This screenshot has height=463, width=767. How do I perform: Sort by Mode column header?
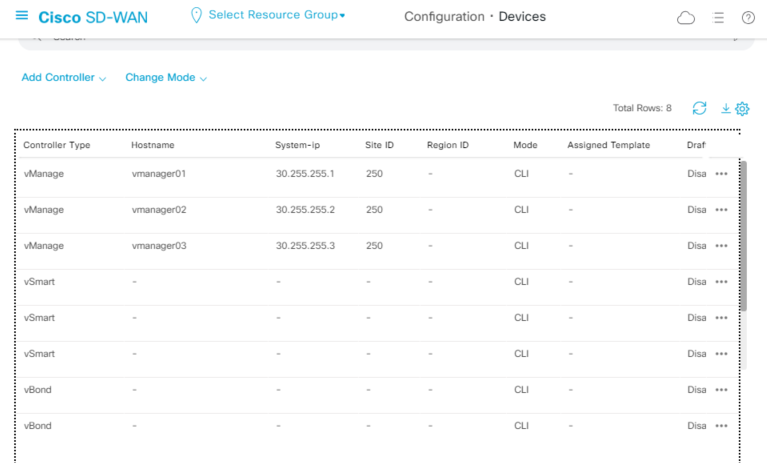pos(525,145)
